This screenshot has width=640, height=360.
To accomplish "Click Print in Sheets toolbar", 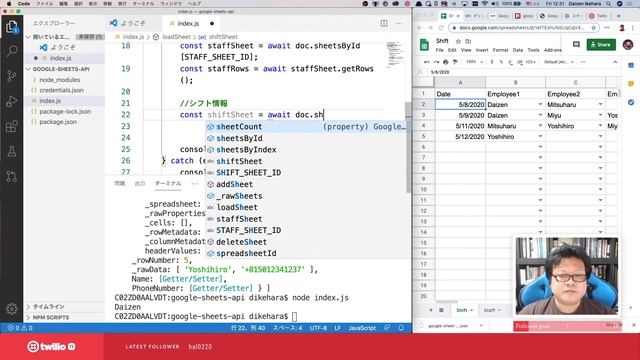I will (x=446, y=62).
